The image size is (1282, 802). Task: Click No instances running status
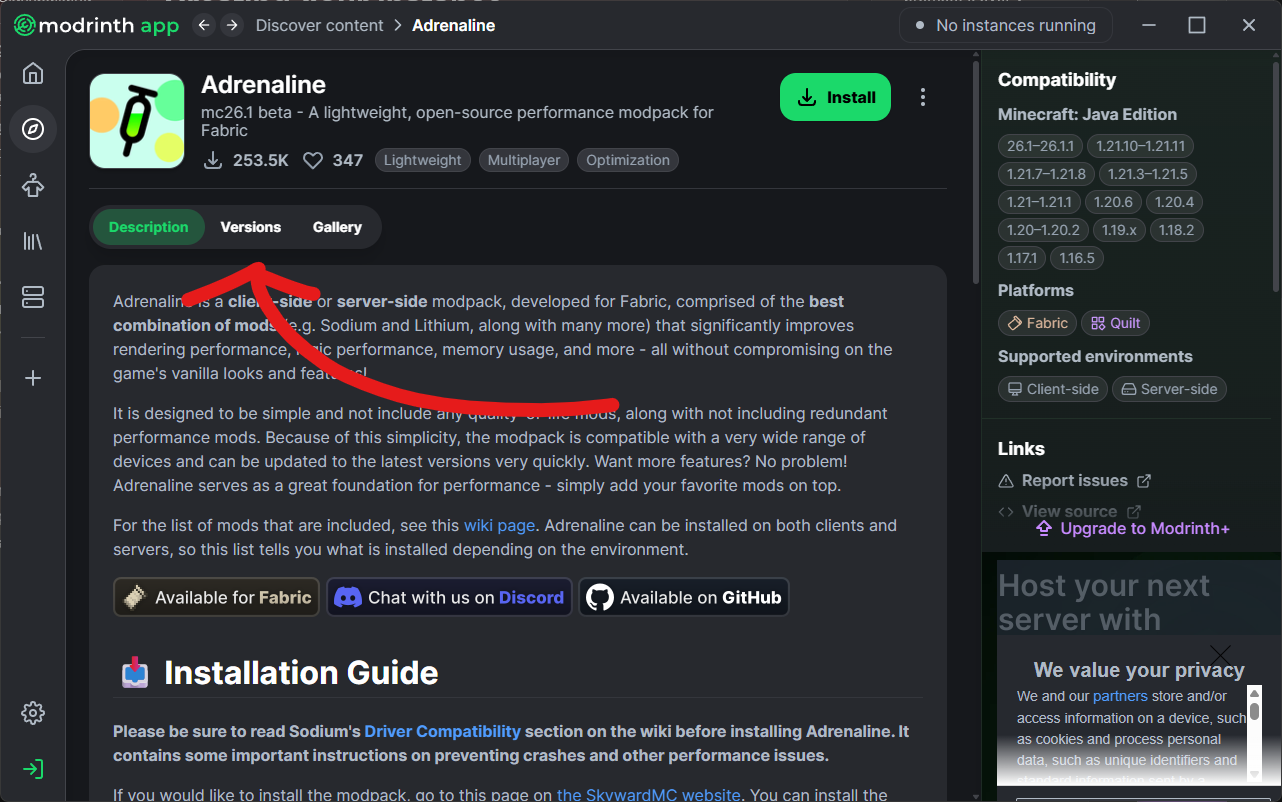(x=1005, y=26)
